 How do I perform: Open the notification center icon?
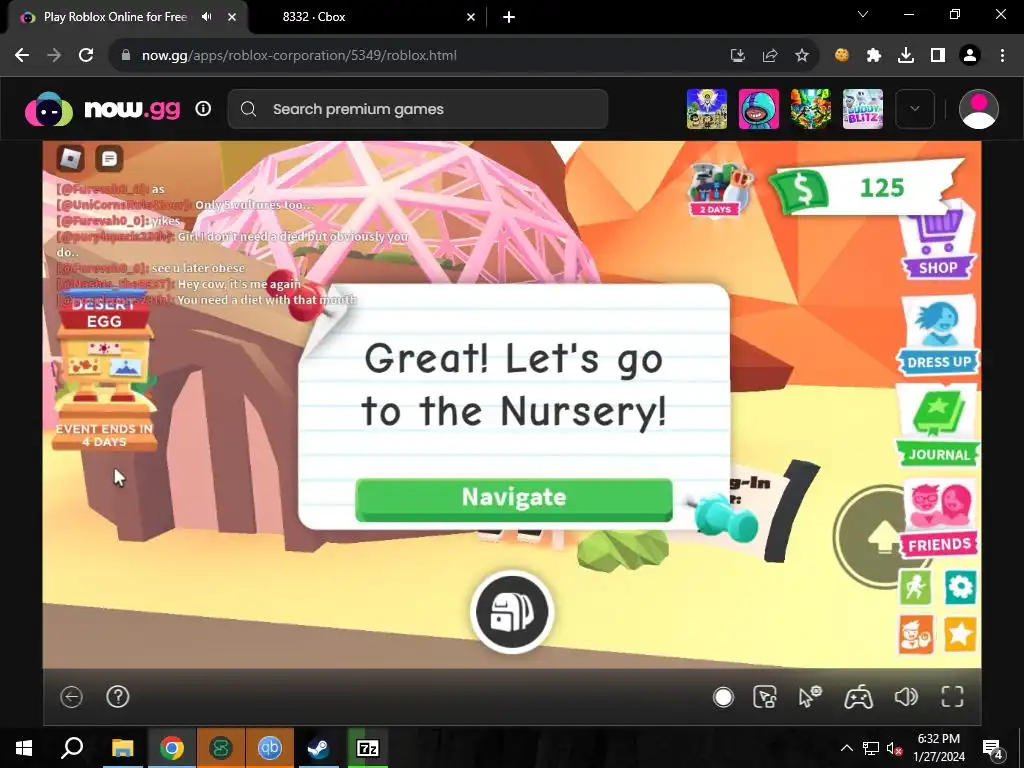993,748
